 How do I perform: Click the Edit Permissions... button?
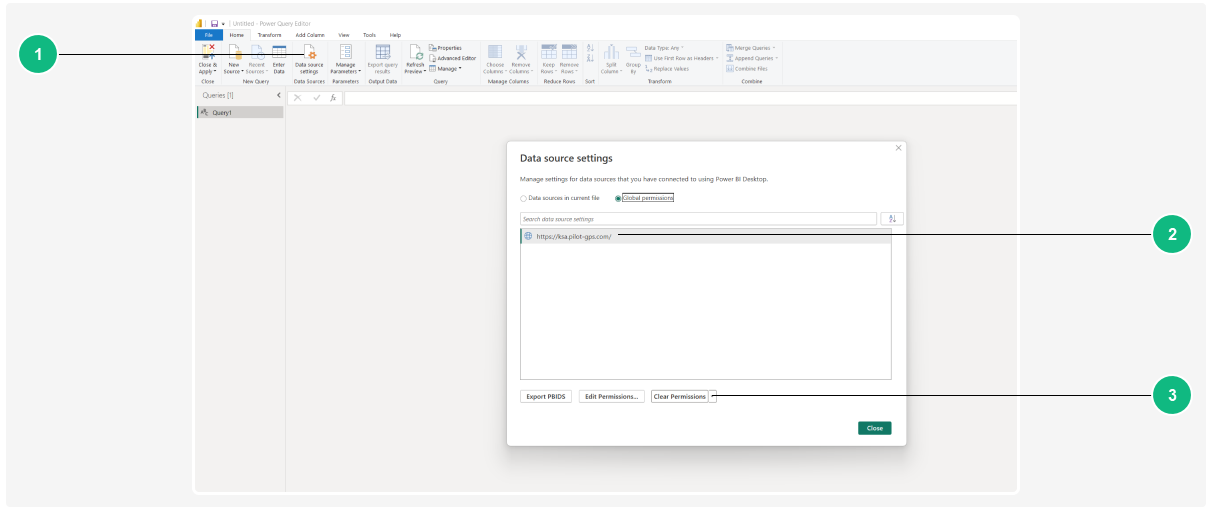(x=611, y=397)
